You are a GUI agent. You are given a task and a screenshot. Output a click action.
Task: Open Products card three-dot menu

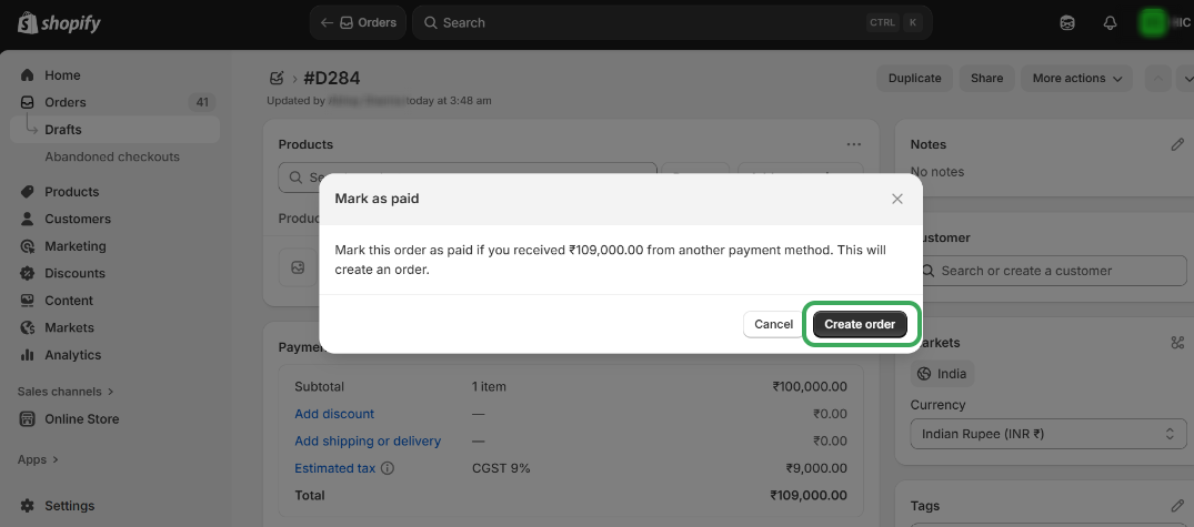coord(853,145)
